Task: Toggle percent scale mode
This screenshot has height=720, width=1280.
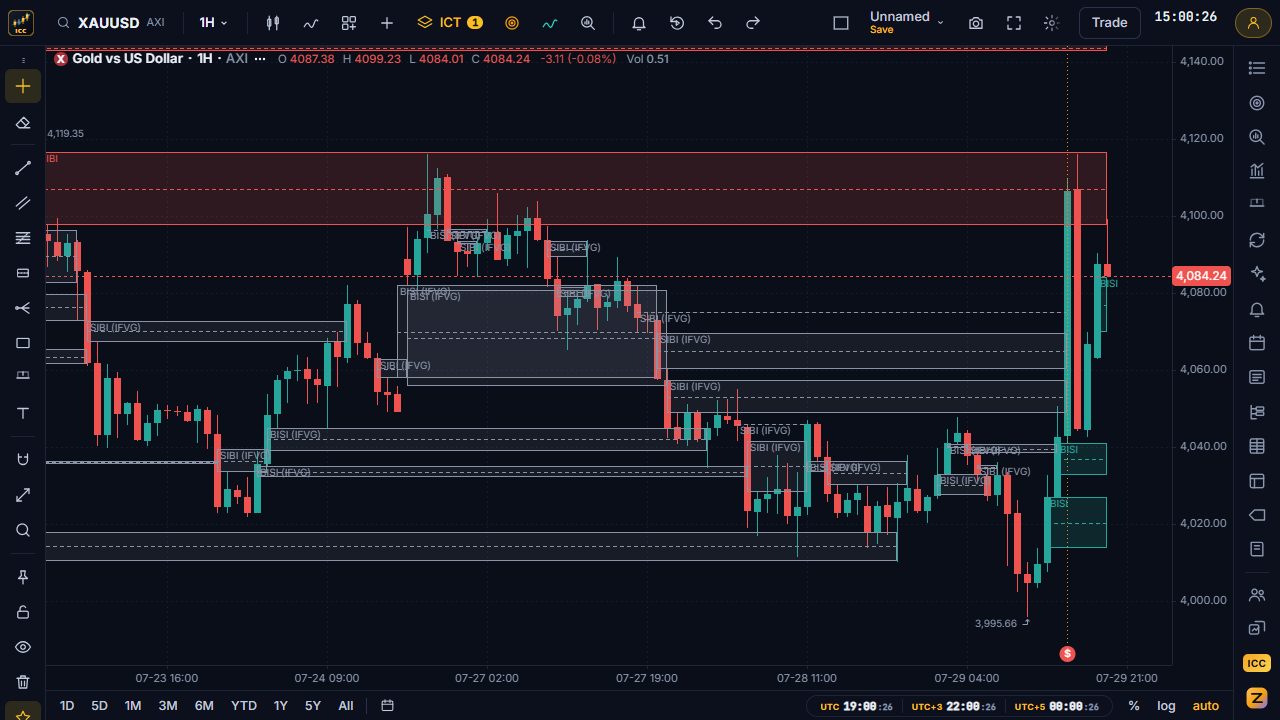Action: point(1134,705)
